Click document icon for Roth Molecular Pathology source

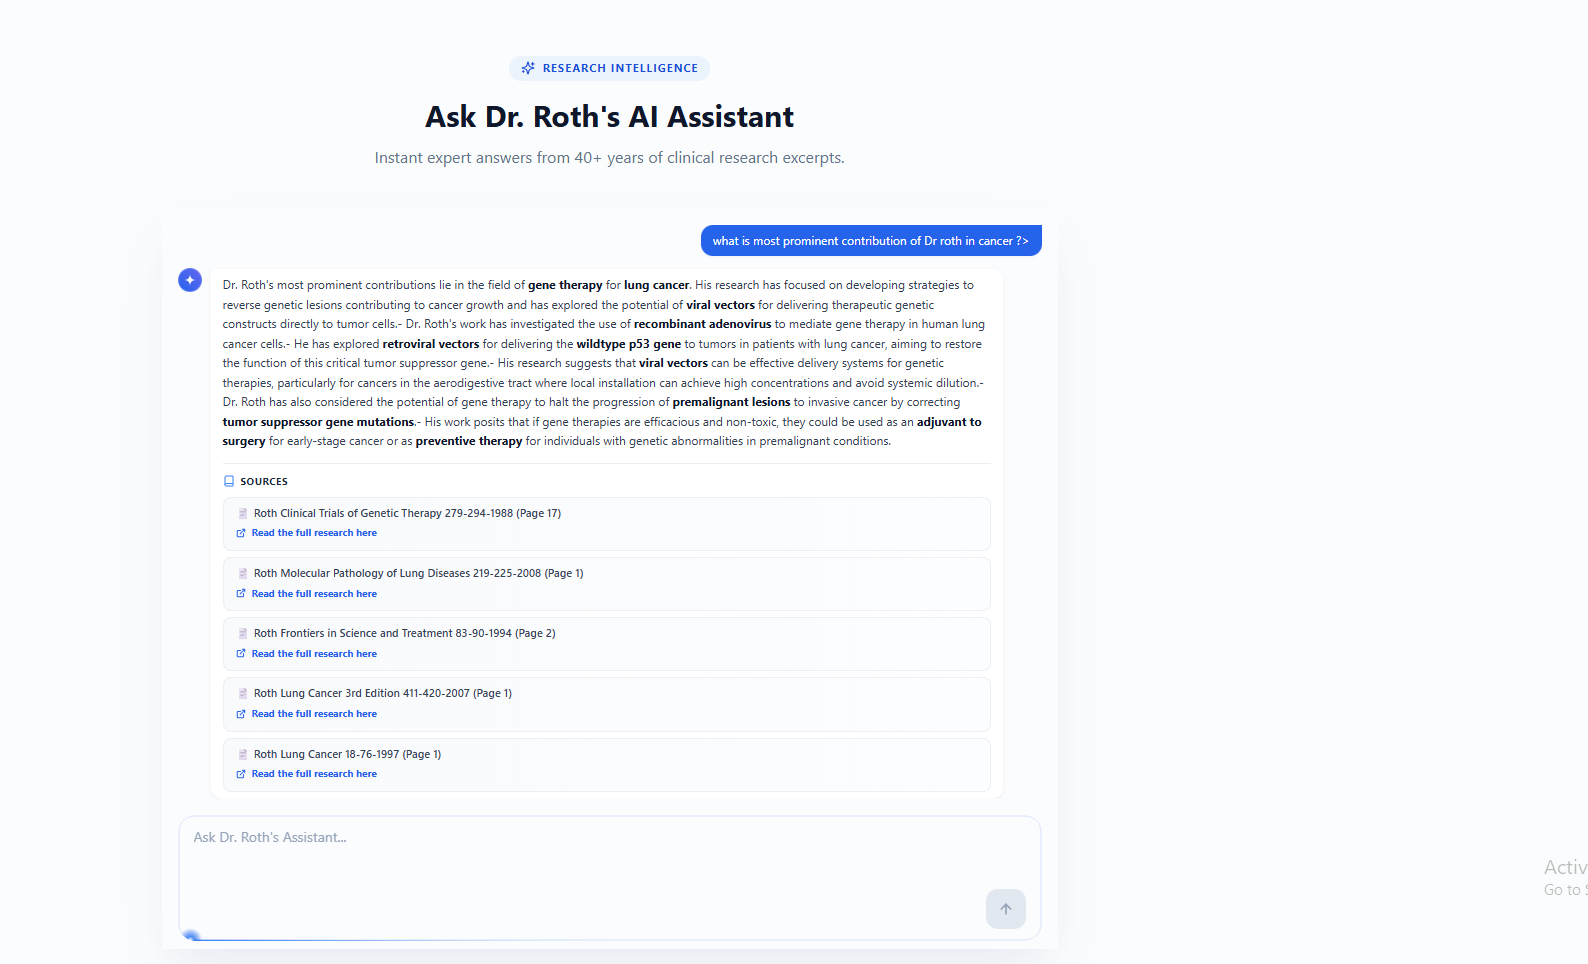click(x=242, y=573)
